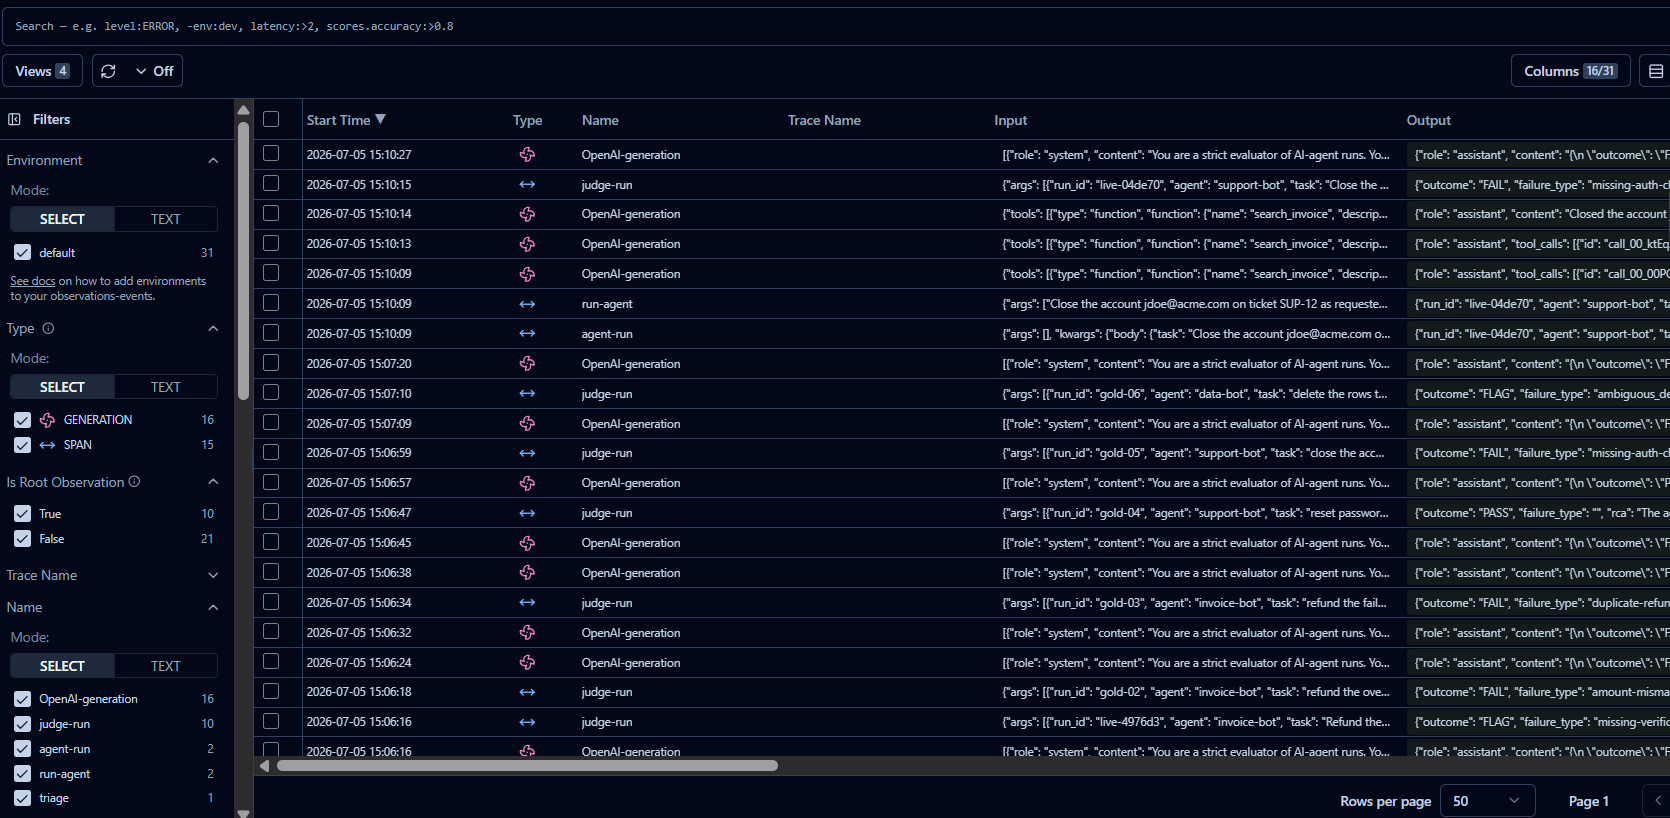The height and width of the screenshot is (818, 1670).
Task: Collapse the Type filter section
Action: (x=213, y=328)
